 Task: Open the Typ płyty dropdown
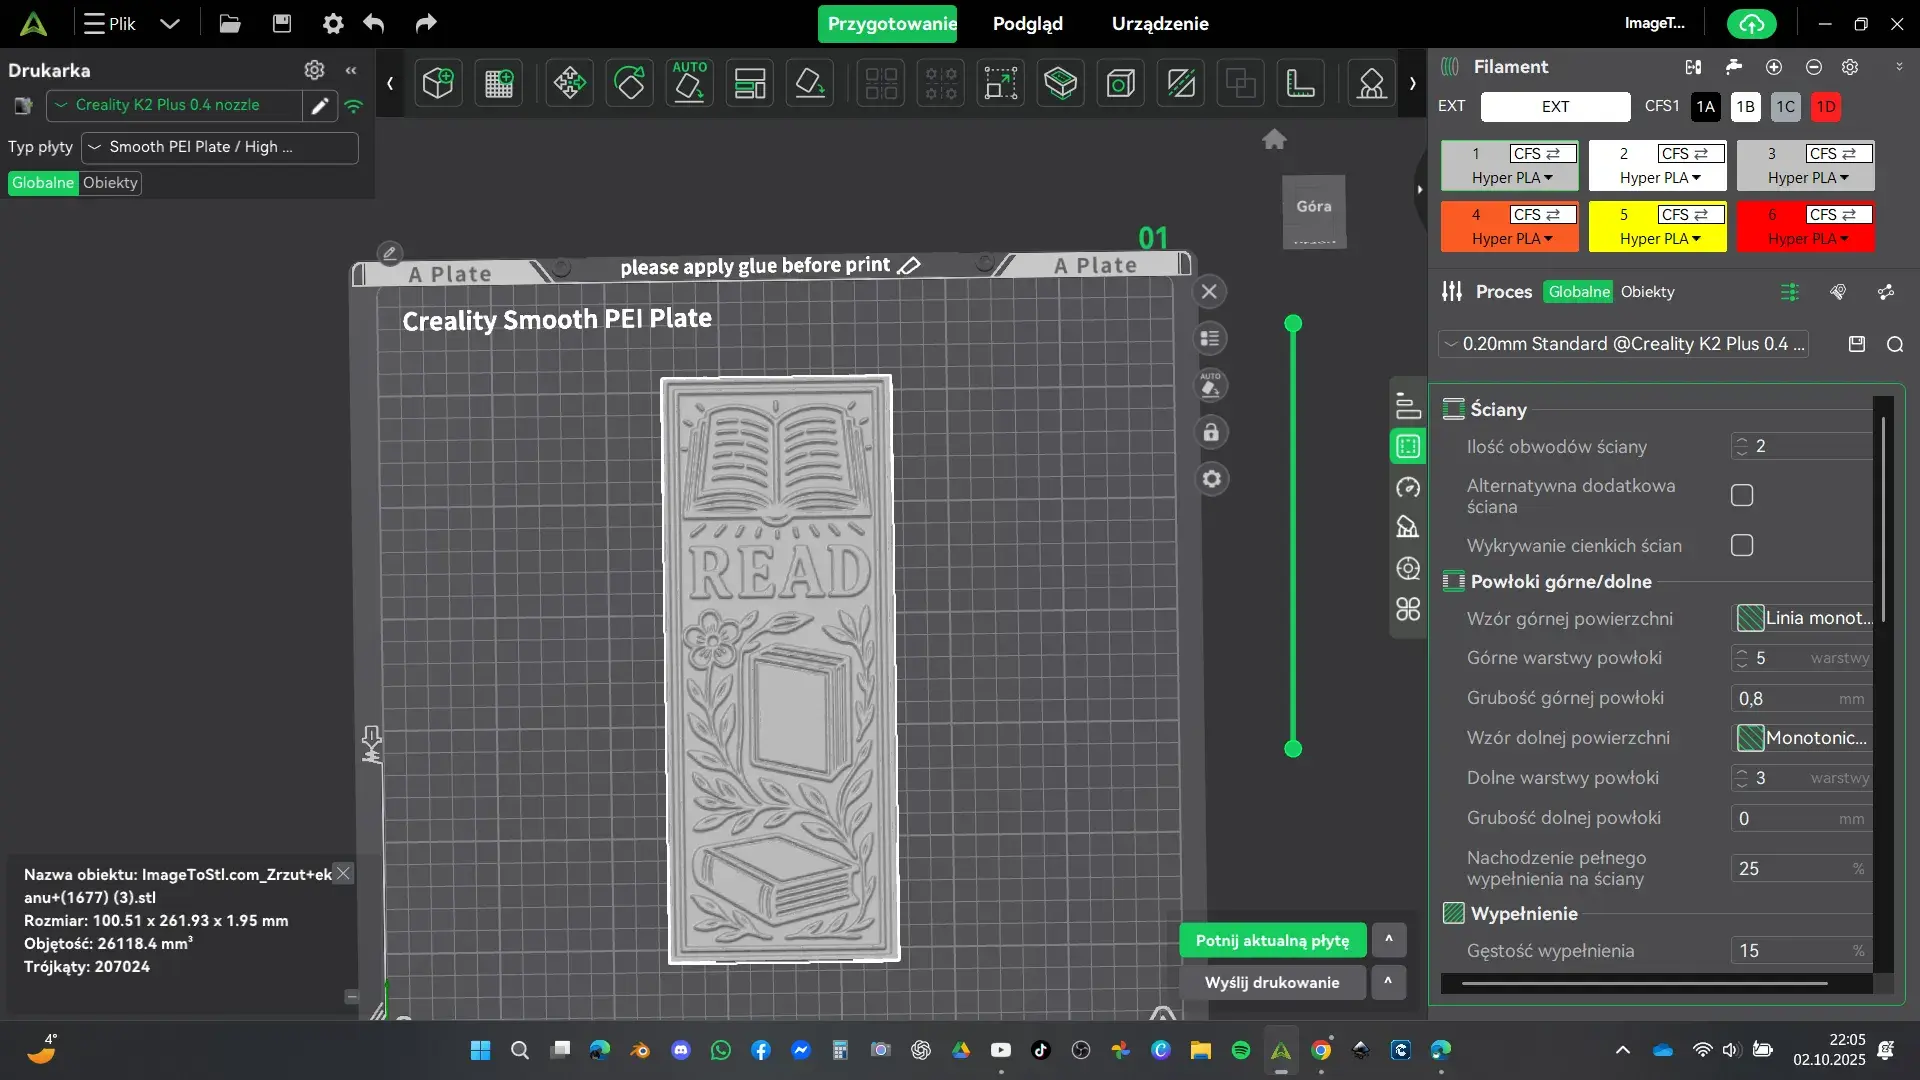219,147
